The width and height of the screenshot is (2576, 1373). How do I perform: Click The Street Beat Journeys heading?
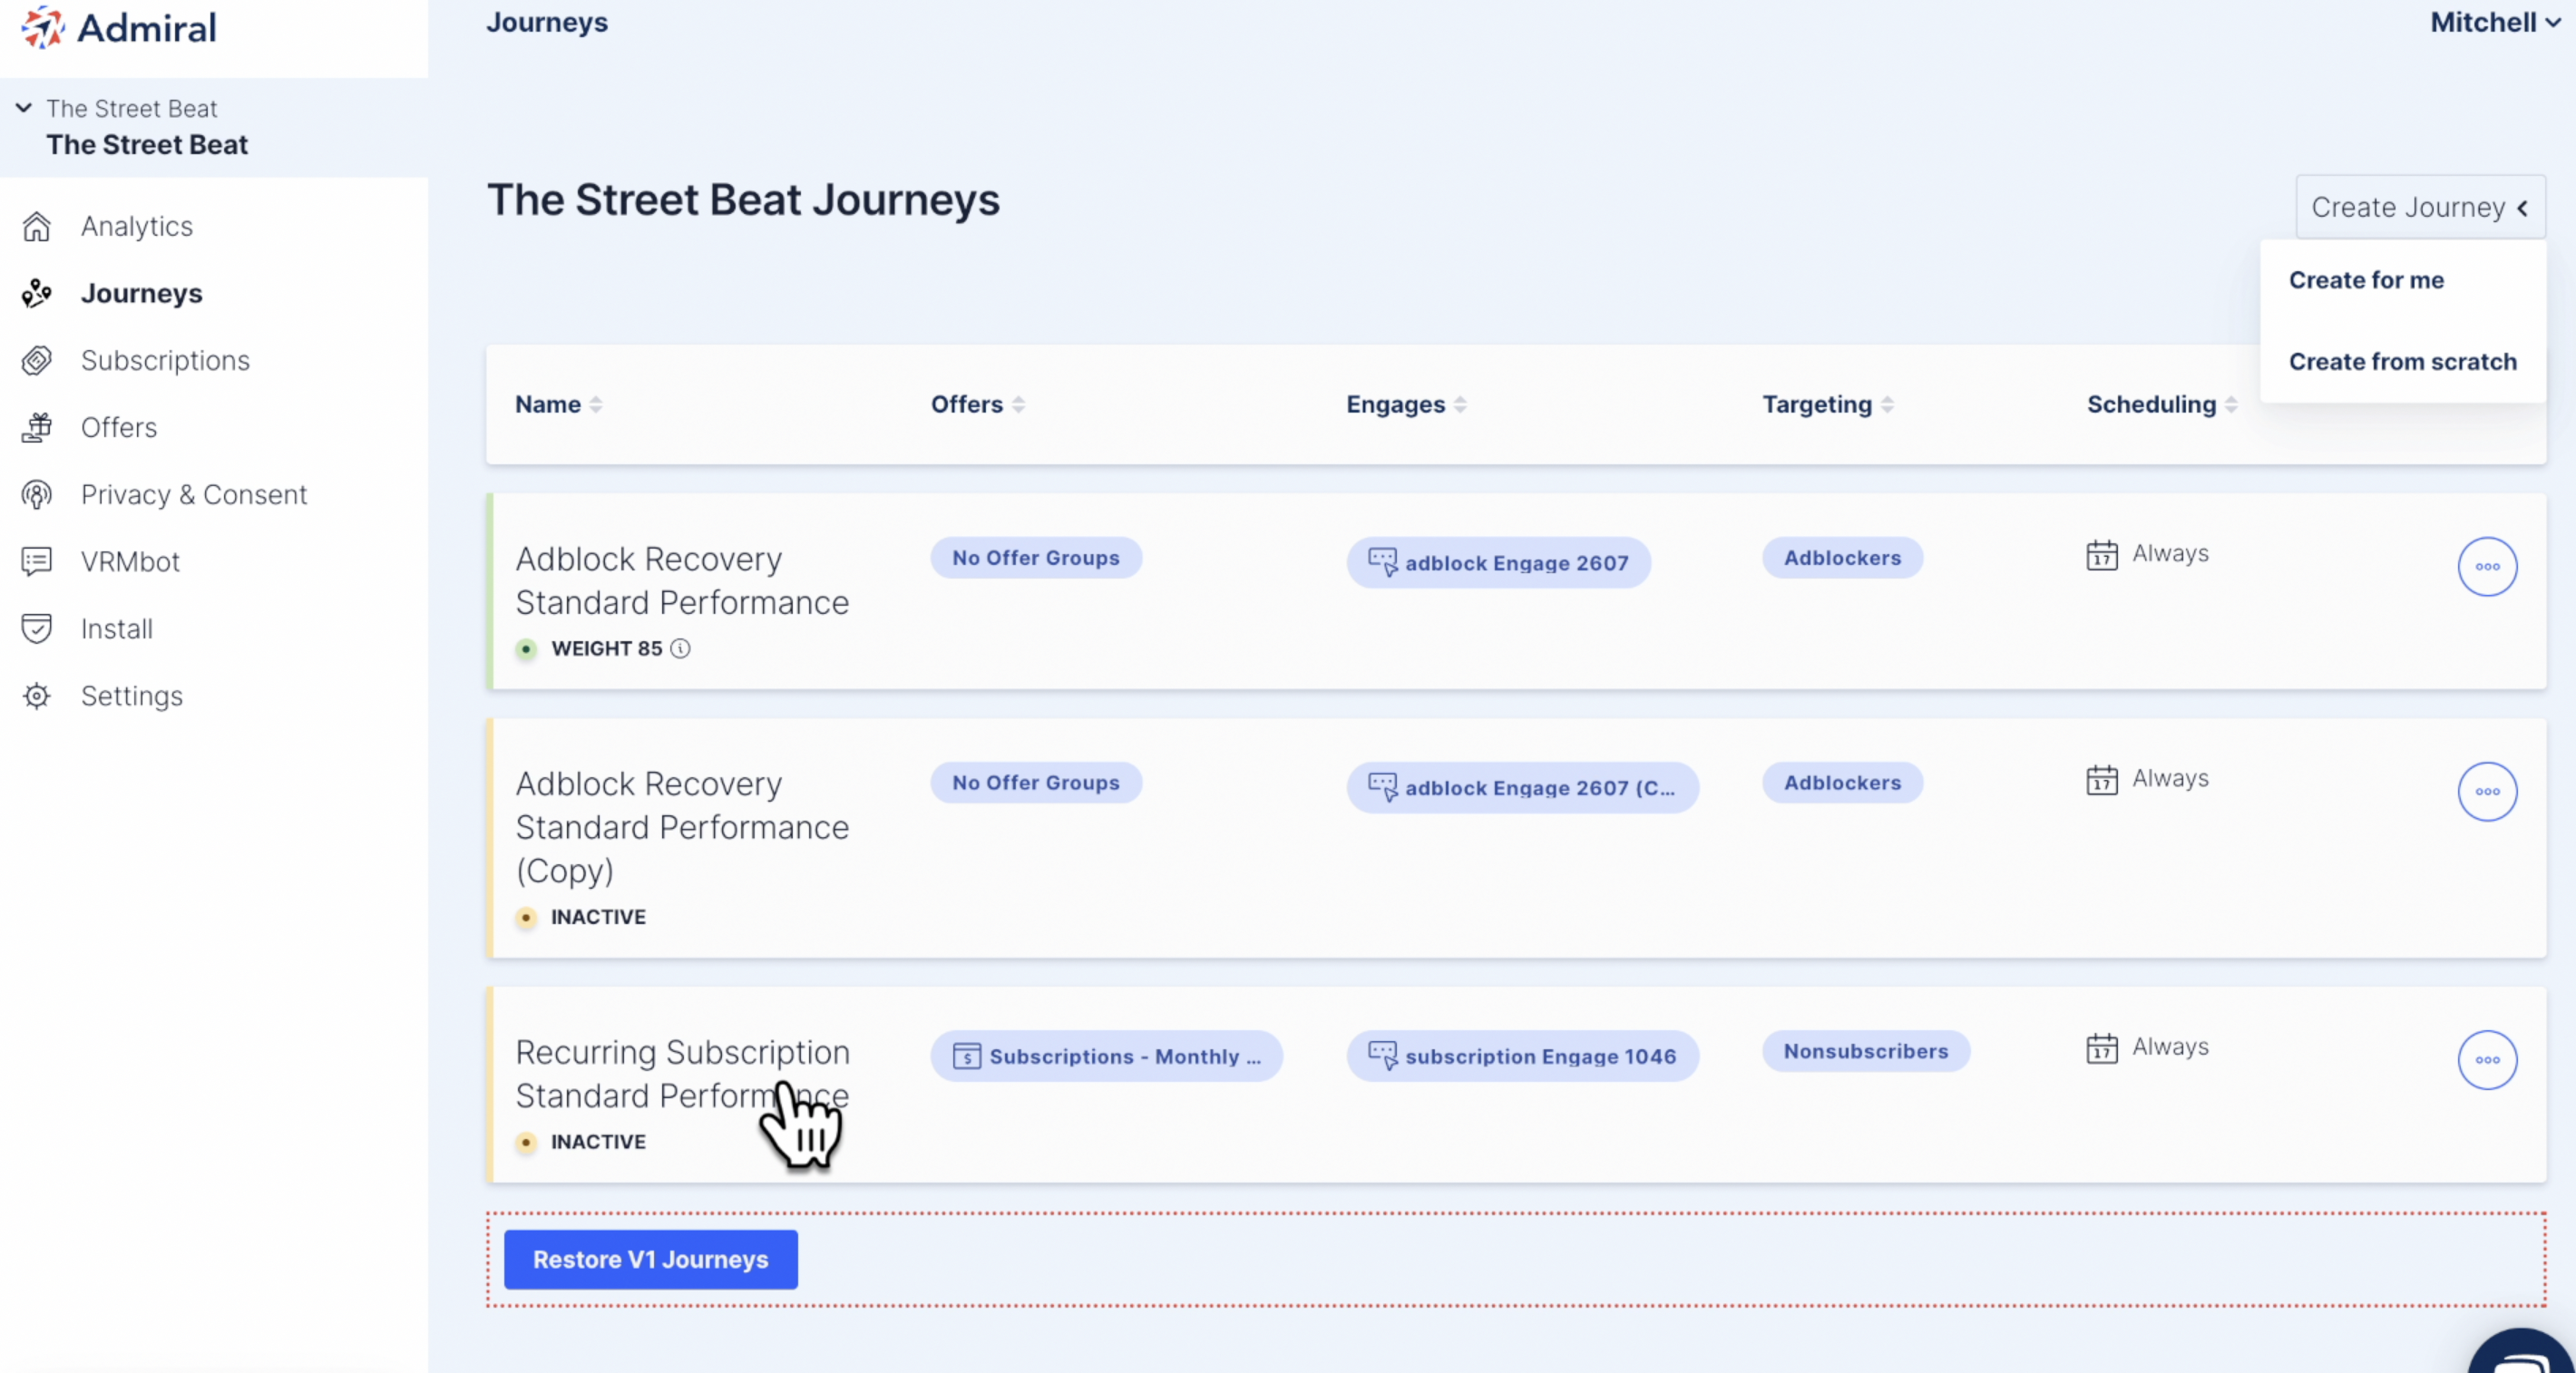tap(743, 200)
